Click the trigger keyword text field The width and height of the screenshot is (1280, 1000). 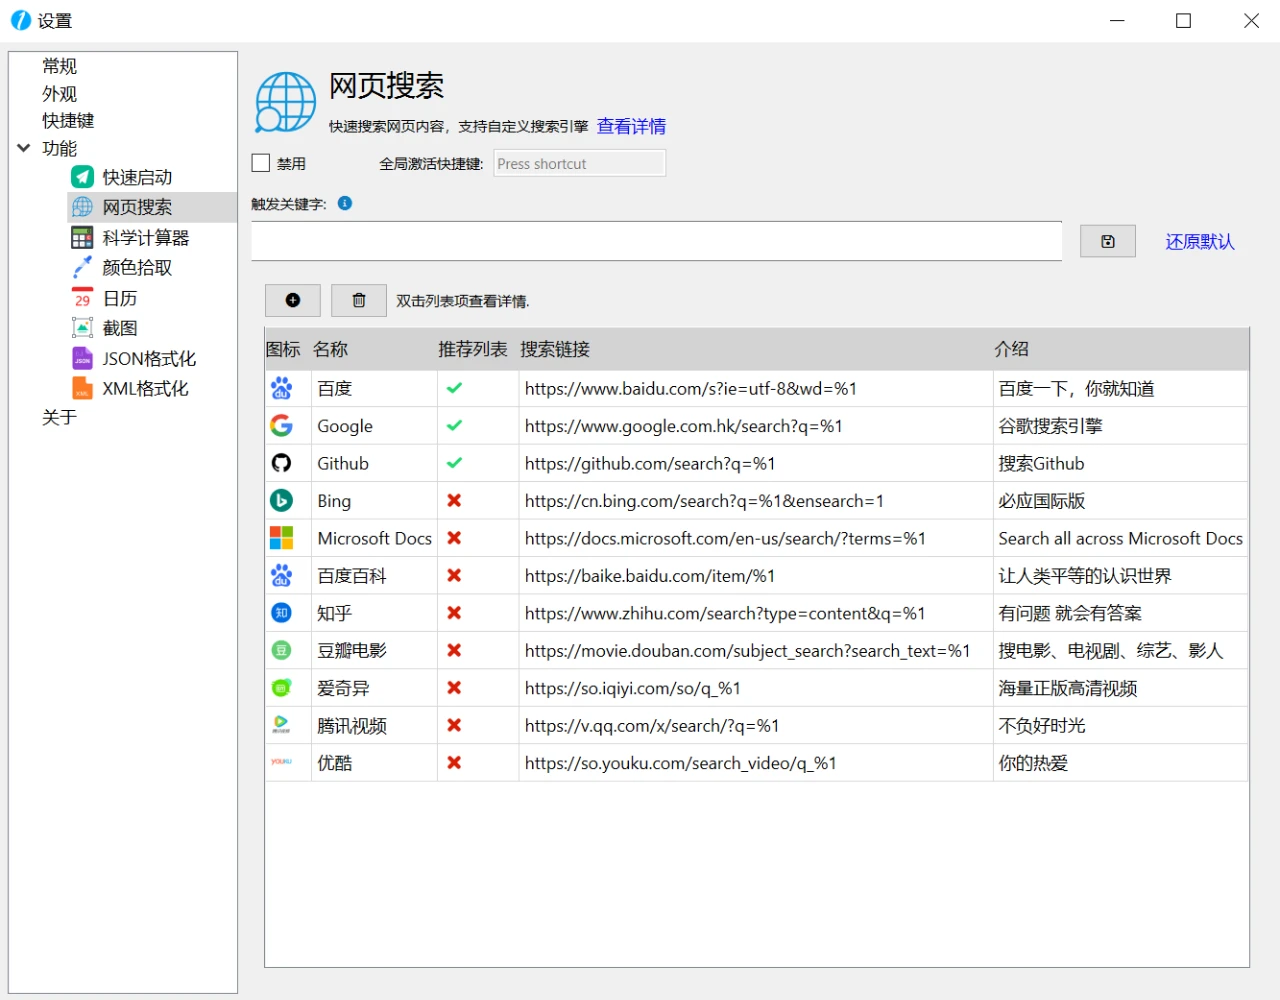(656, 241)
